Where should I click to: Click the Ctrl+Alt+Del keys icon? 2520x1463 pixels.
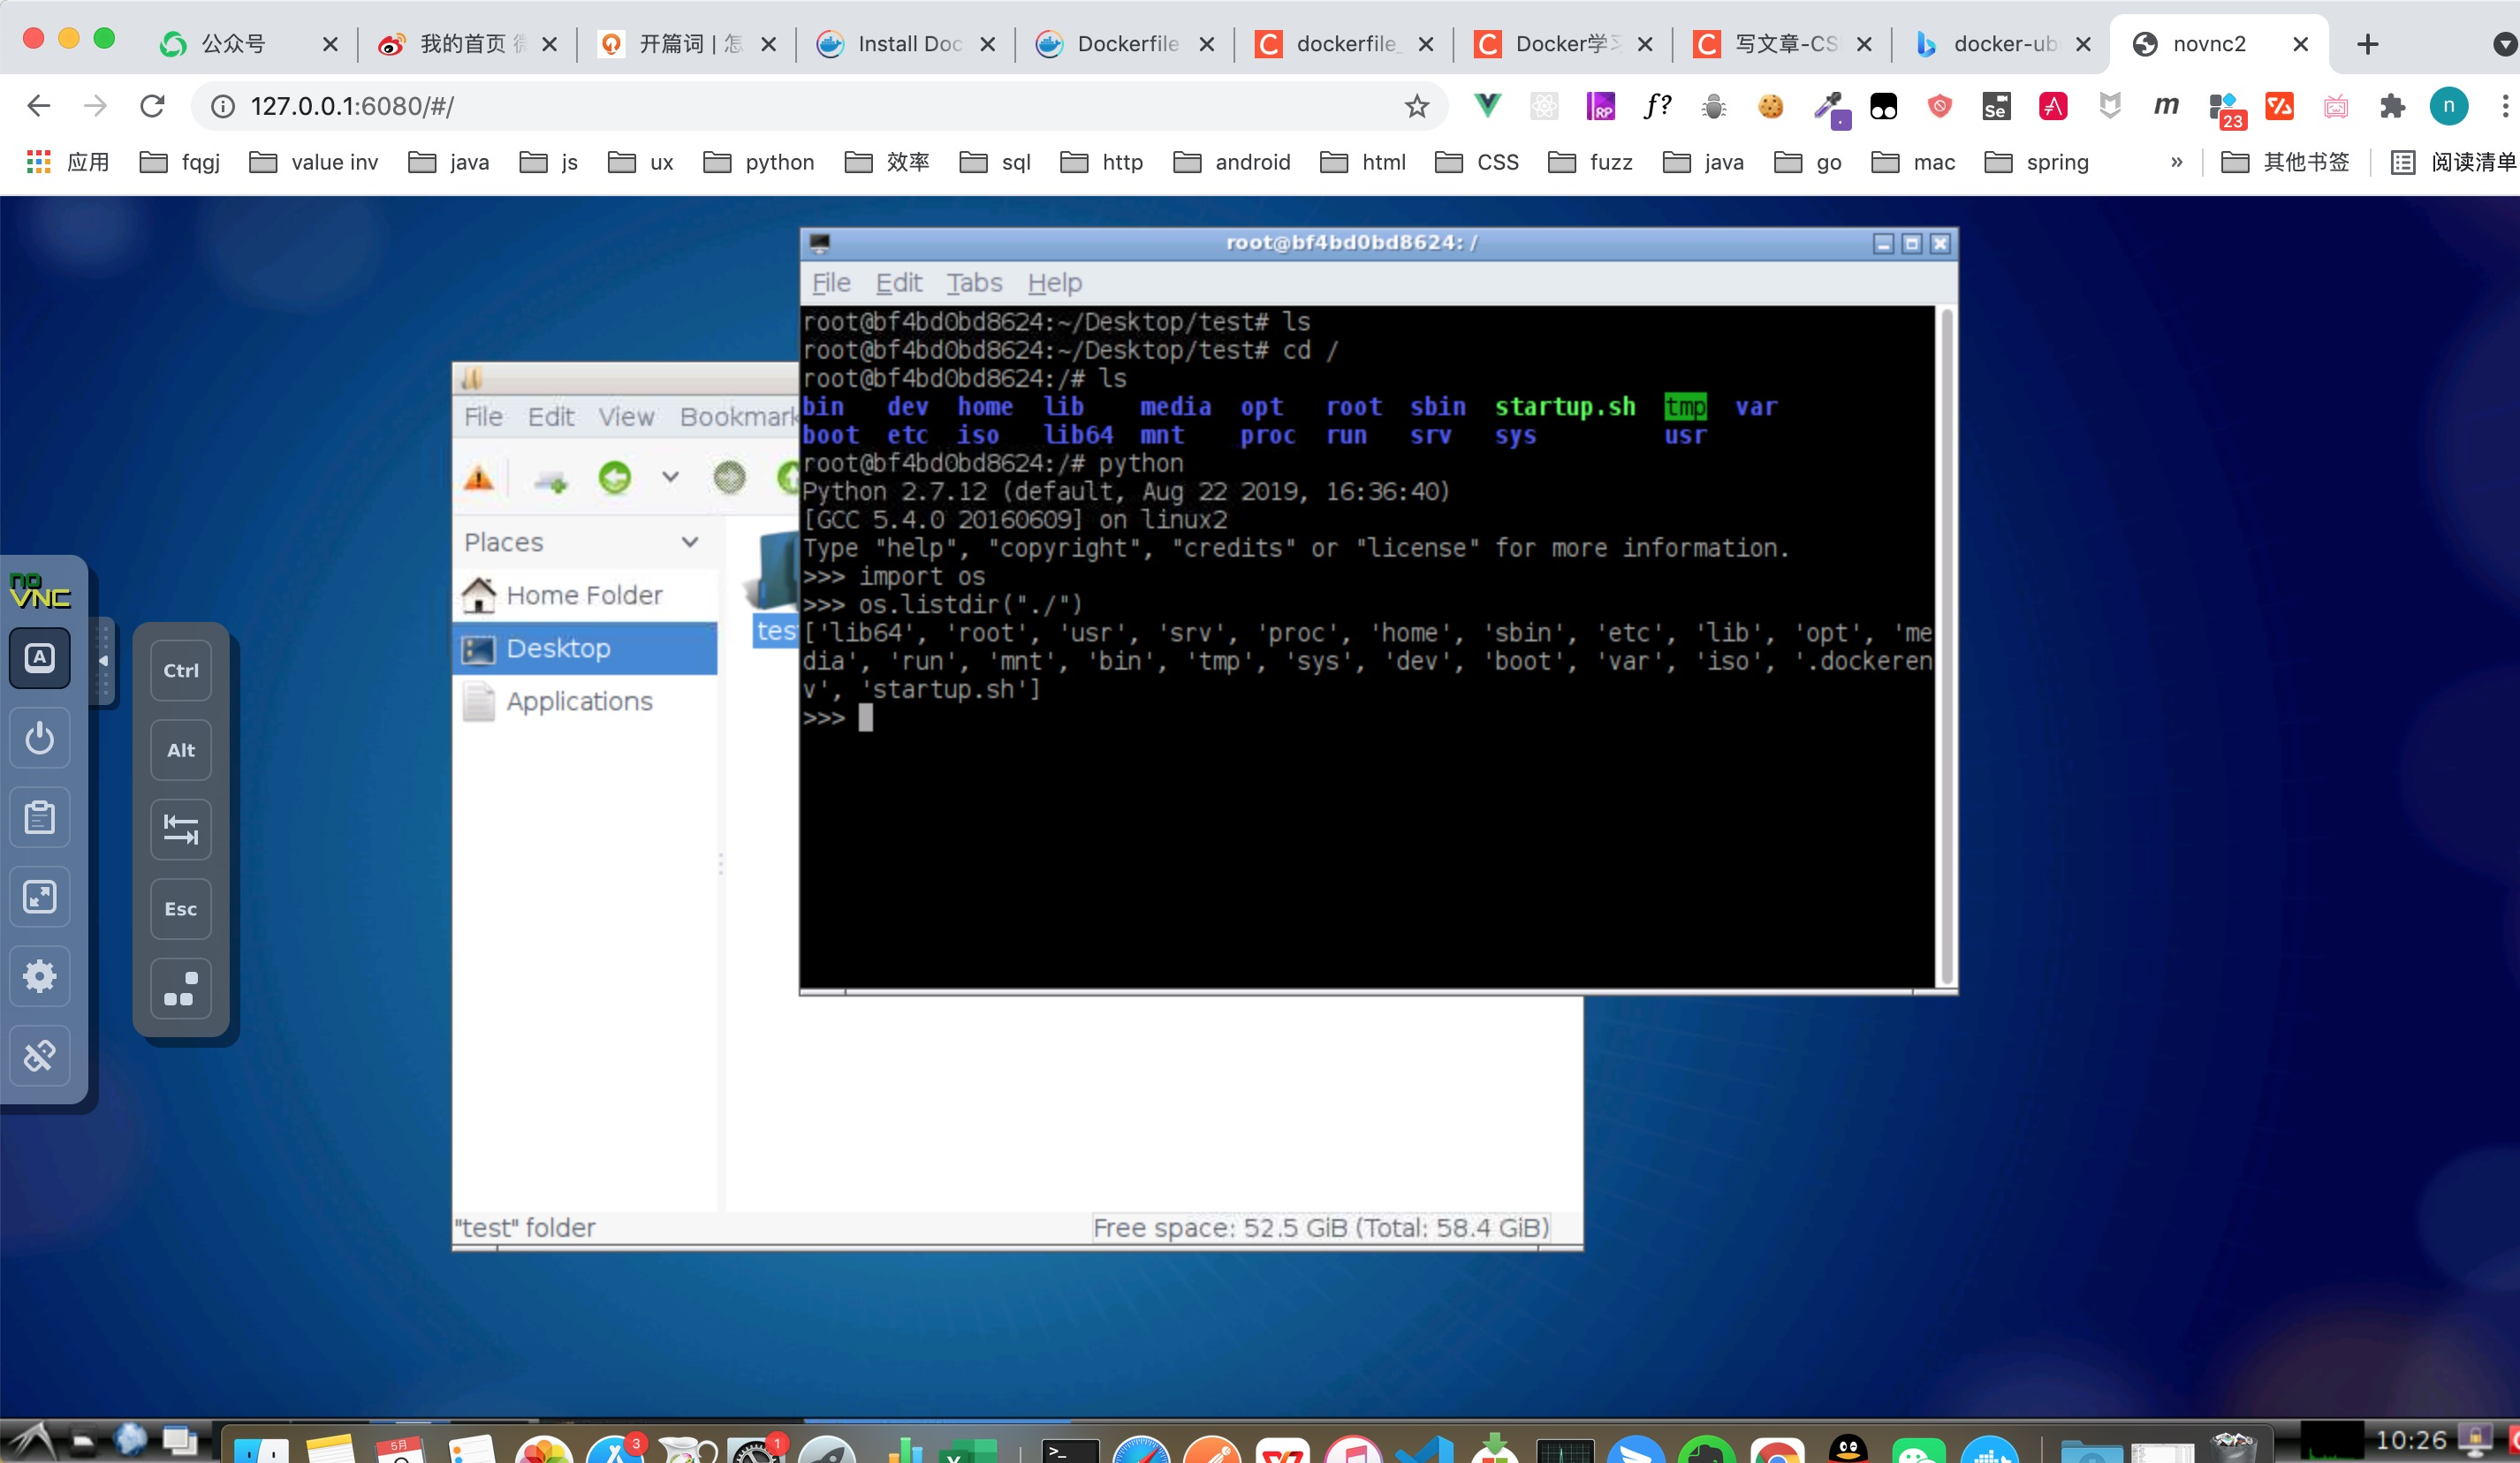[x=181, y=988]
